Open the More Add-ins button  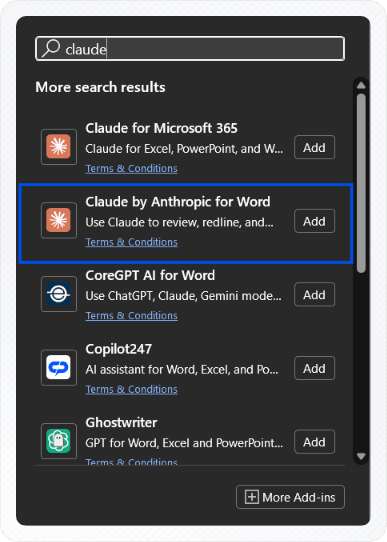[x=290, y=497]
